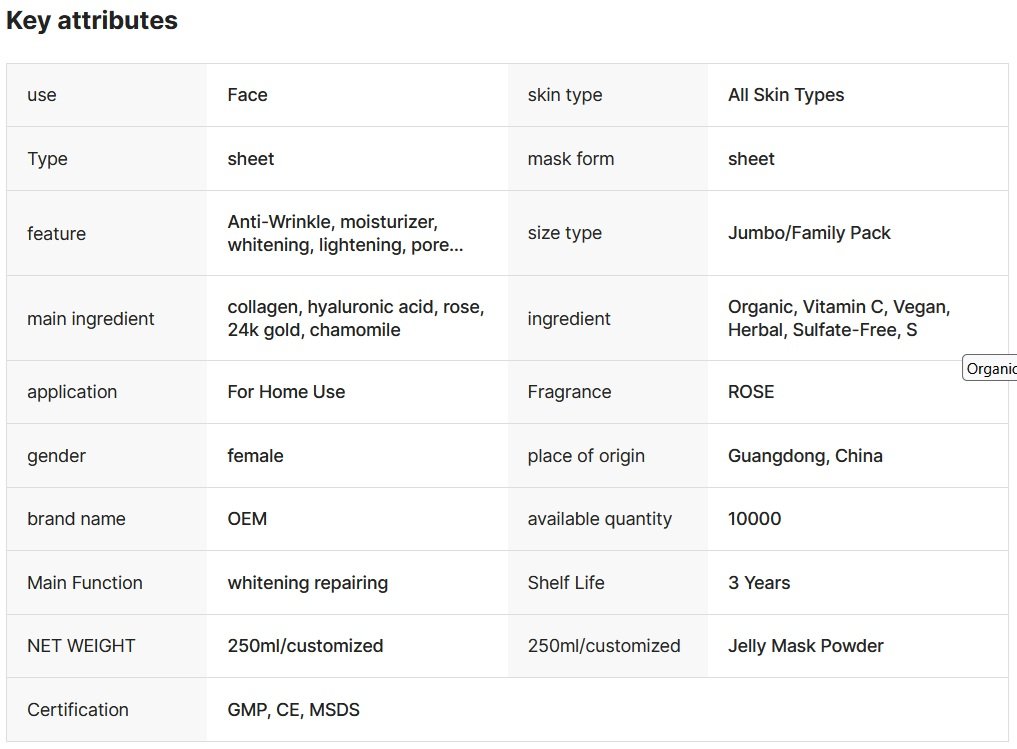Viewport: 1017px width, 749px height.
Task: Click the "whitening repairing" Main Function value
Action: (x=307, y=583)
